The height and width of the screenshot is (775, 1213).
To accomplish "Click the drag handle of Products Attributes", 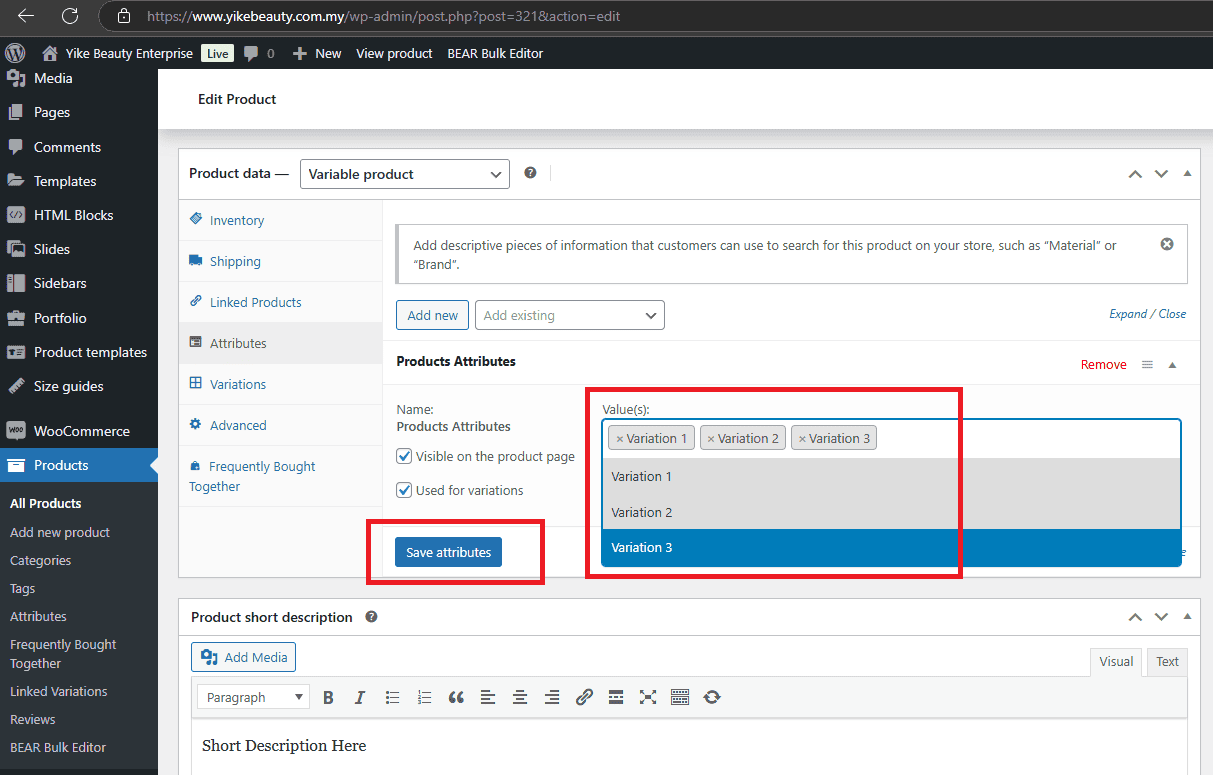I will tap(1147, 365).
